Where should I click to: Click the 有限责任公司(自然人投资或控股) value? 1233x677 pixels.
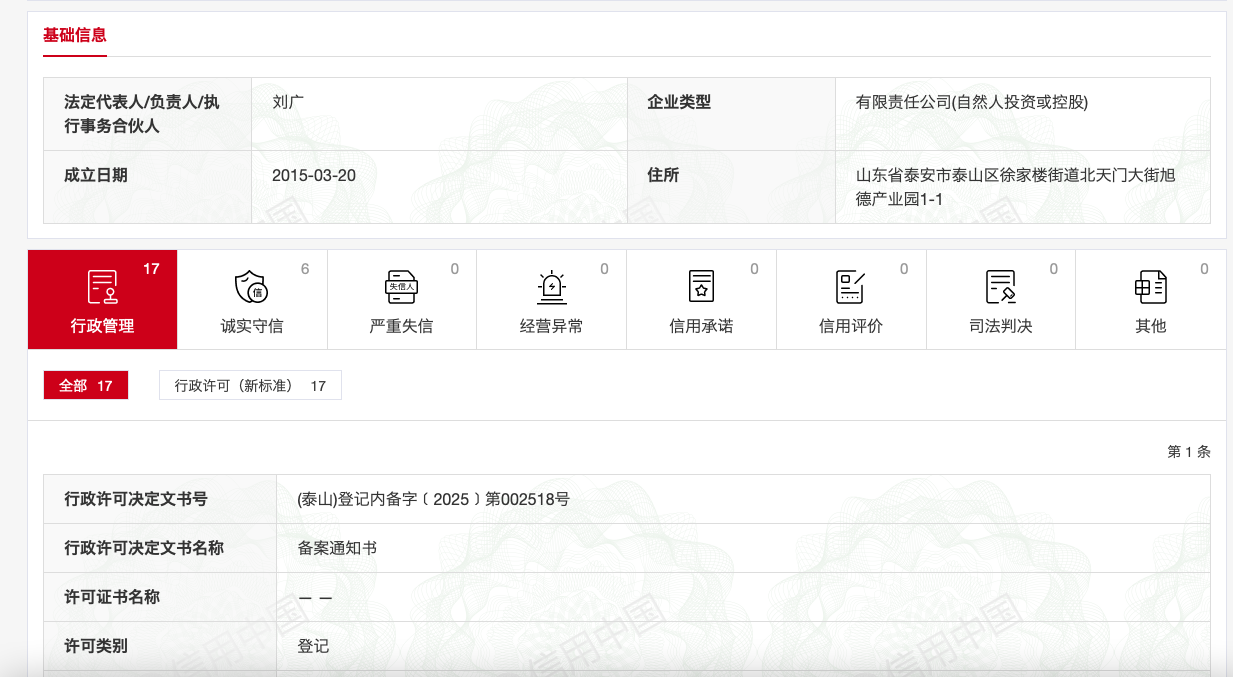pos(972,102)
